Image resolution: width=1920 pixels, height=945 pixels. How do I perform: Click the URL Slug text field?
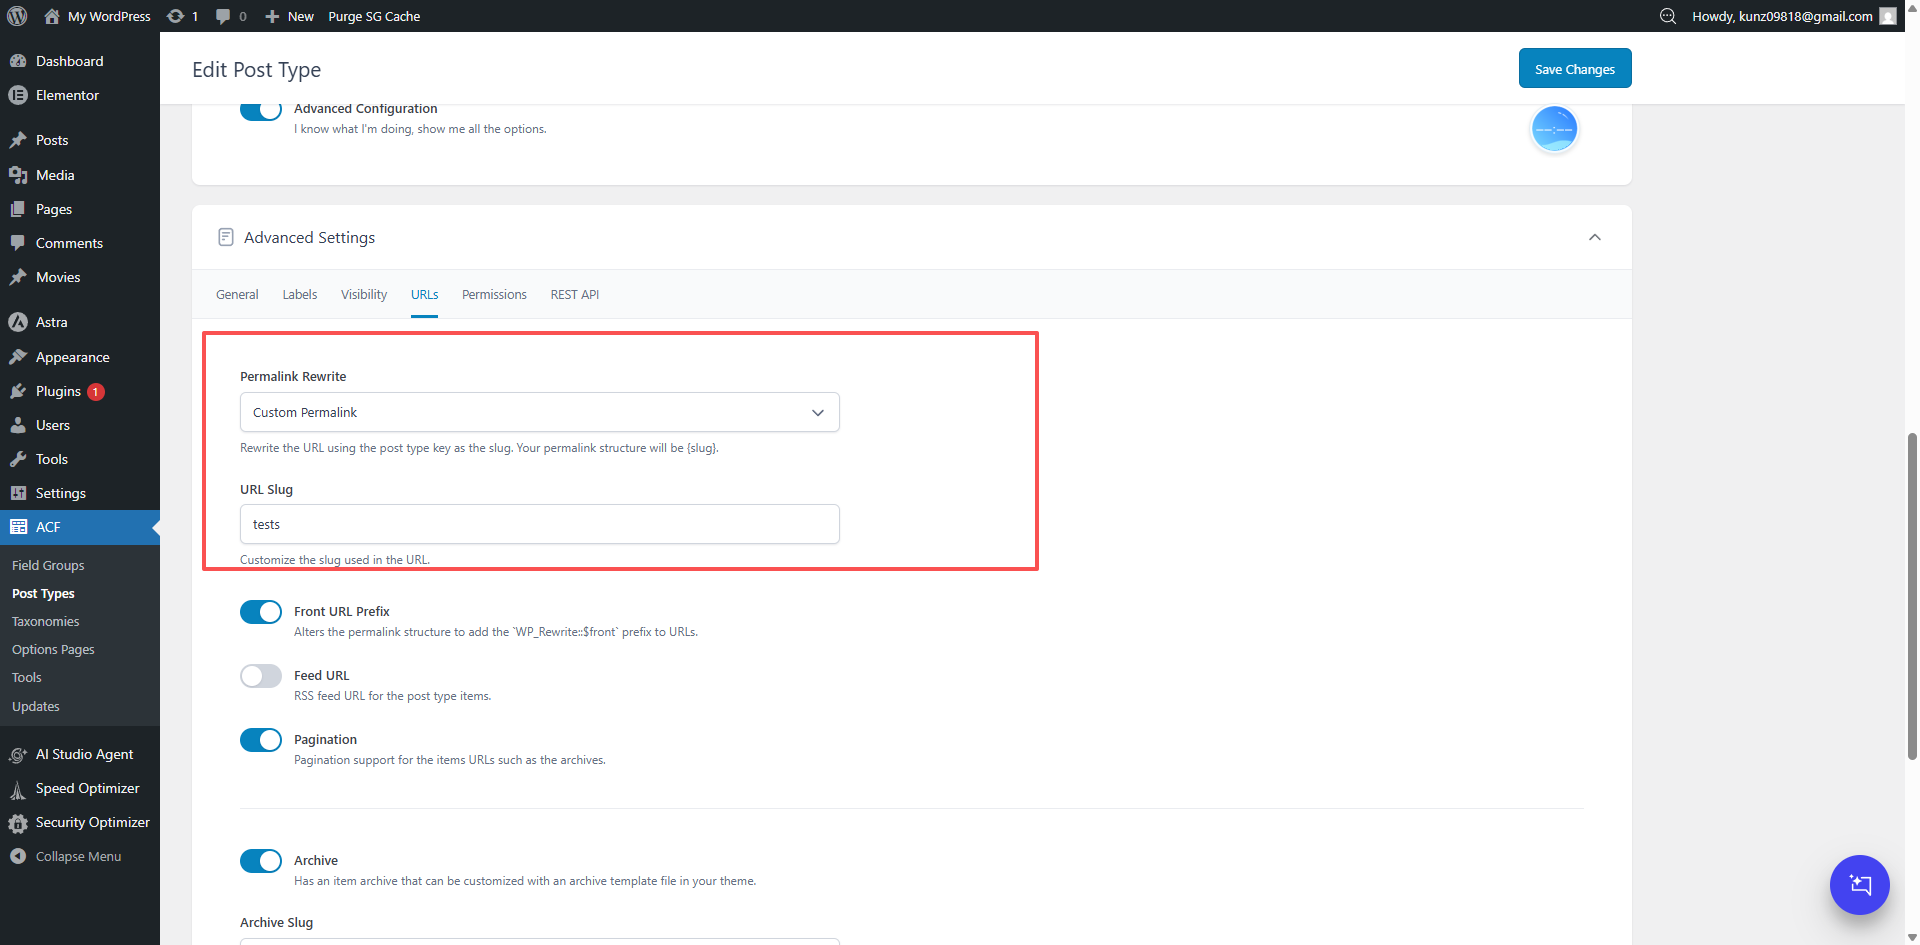(539, 524)
